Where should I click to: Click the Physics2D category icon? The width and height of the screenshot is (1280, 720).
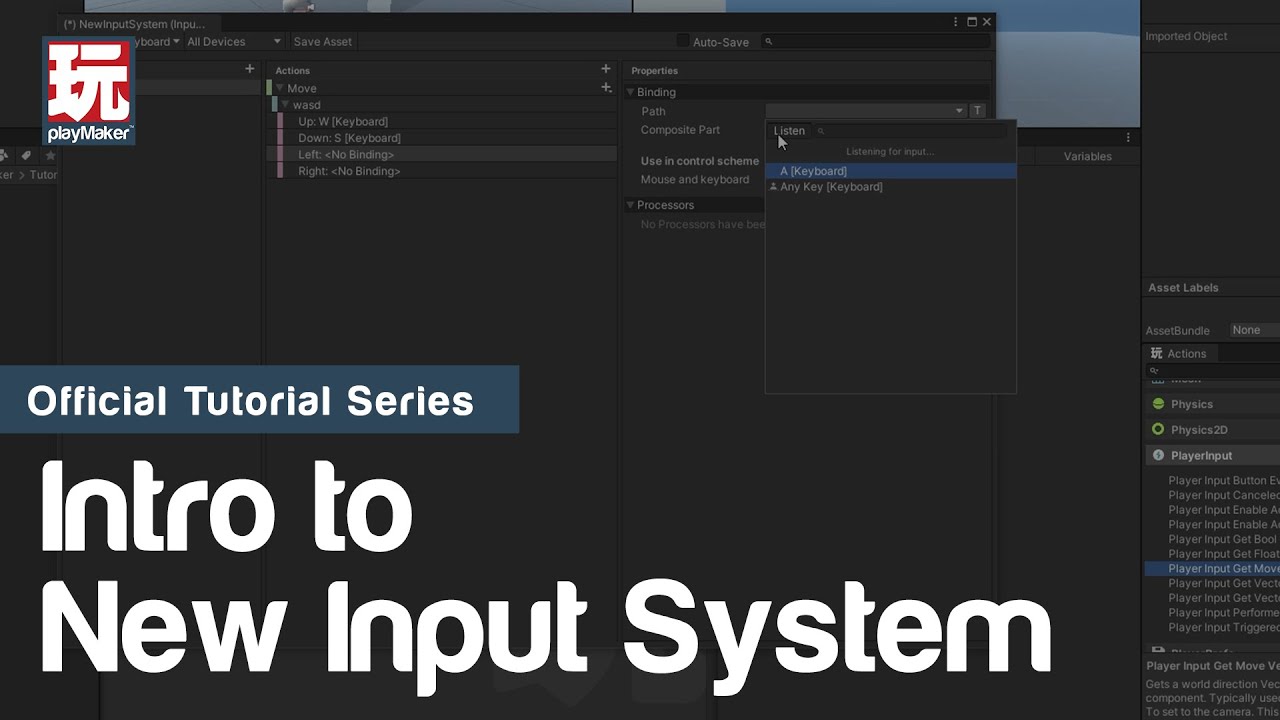[1158, 430]
